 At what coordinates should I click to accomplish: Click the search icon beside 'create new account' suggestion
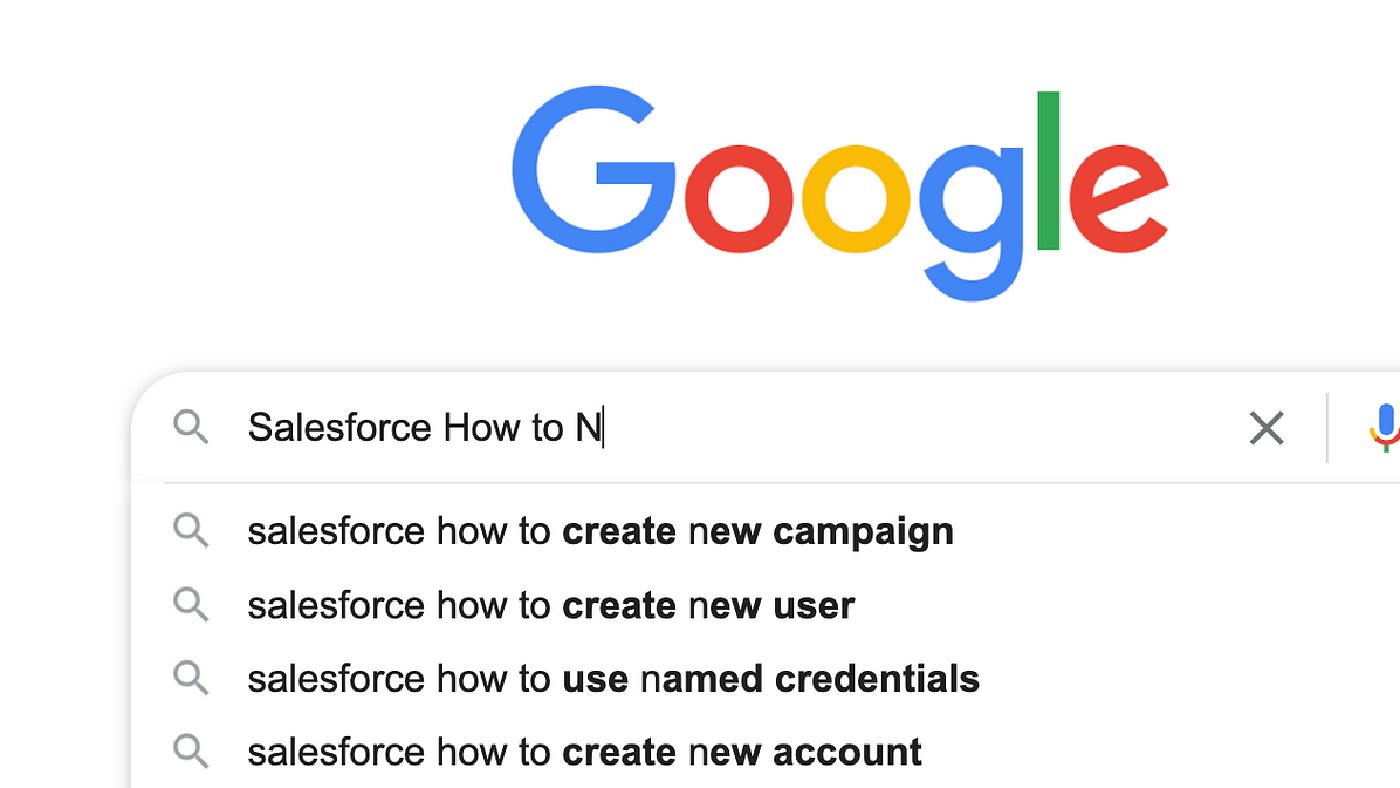pyautogui.click(x=191, y=751)
